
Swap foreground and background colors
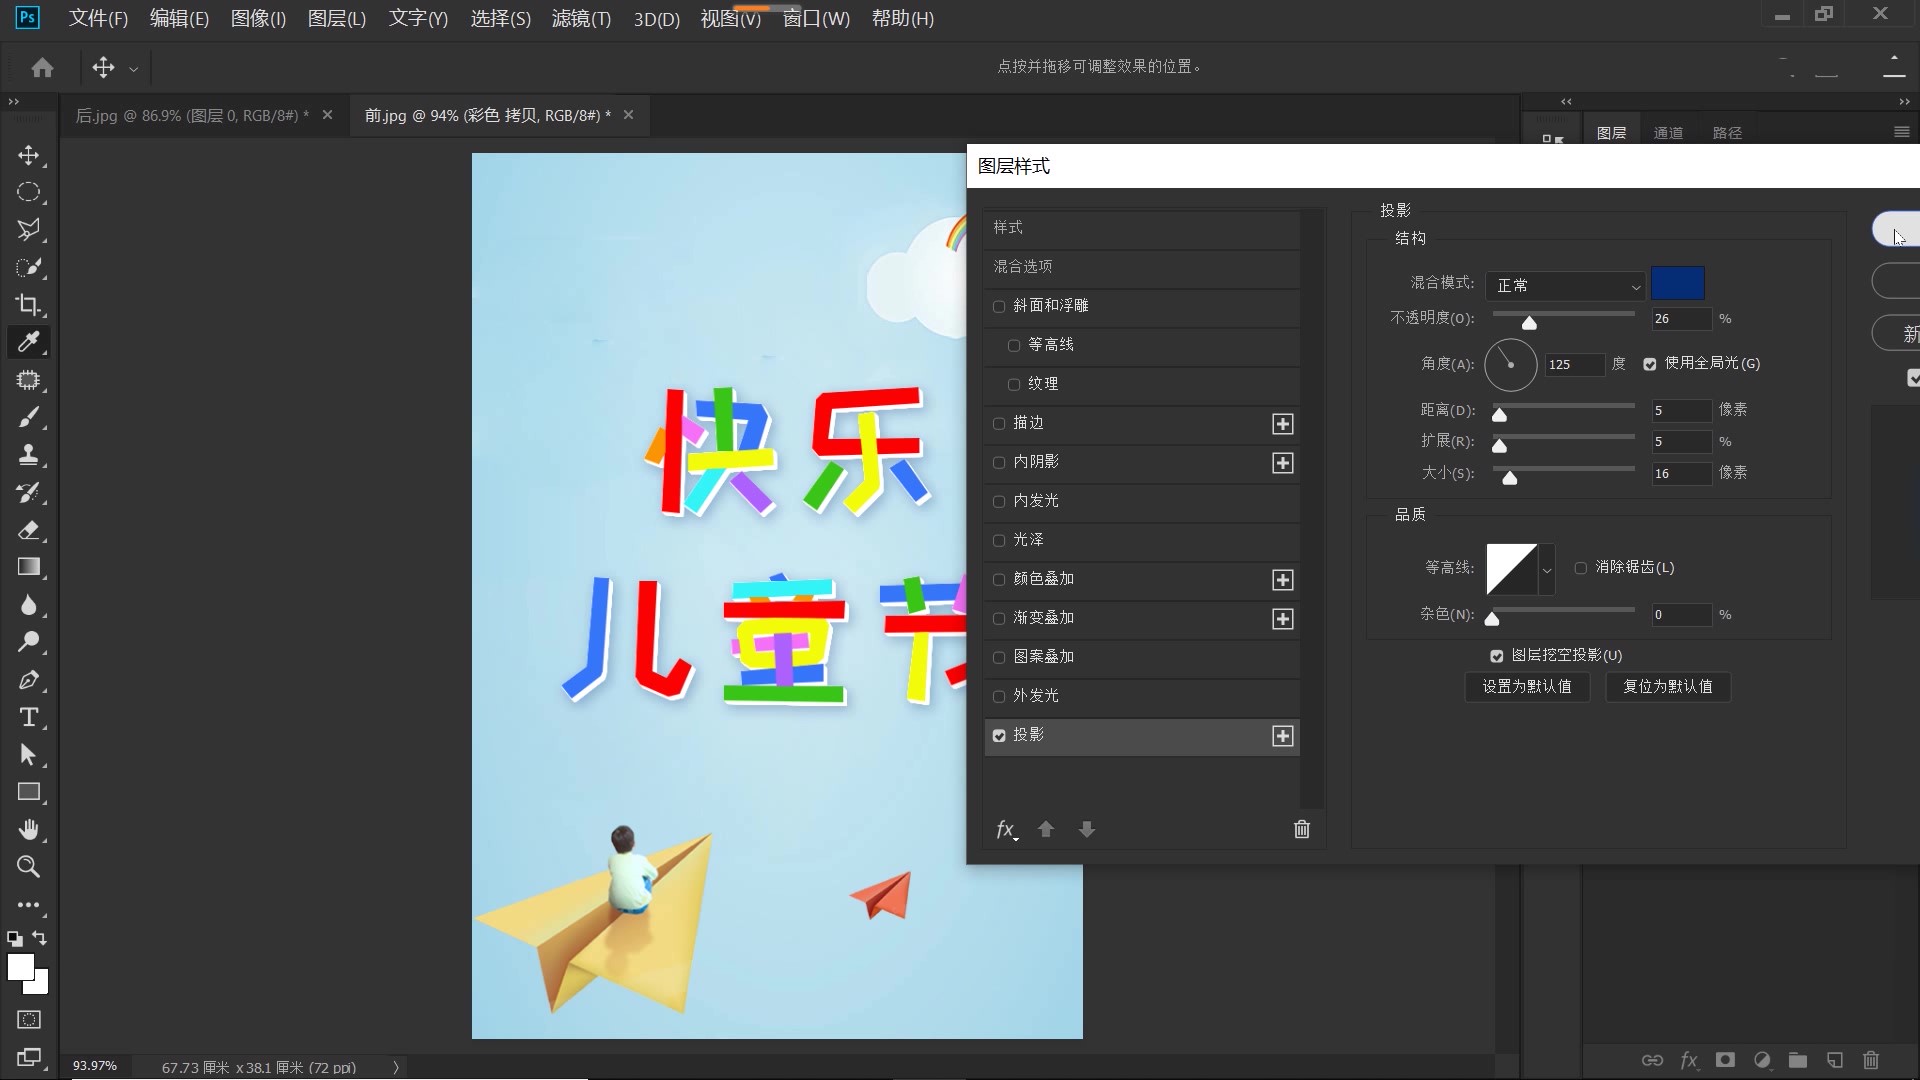[x=40, y=938]
